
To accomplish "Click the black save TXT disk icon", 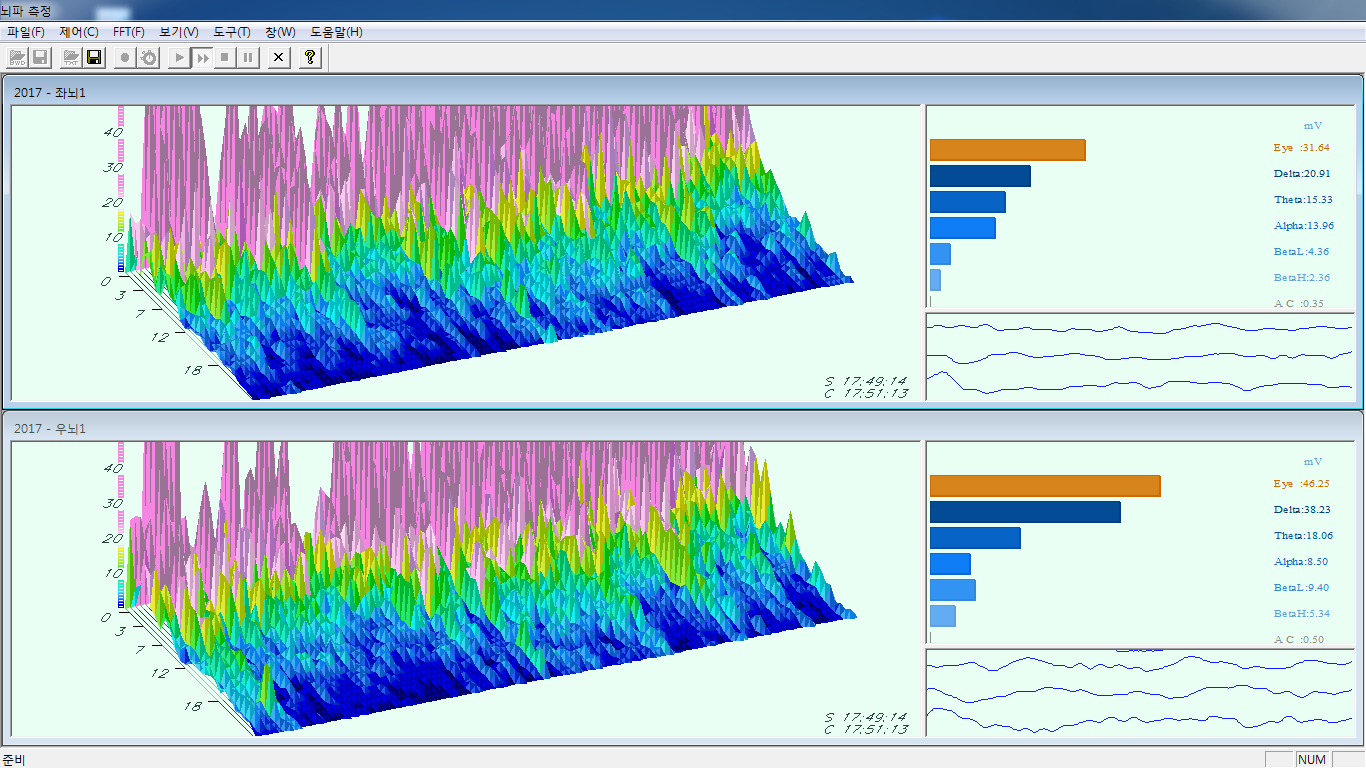I will pyautogui.click(x=94, y=58).
